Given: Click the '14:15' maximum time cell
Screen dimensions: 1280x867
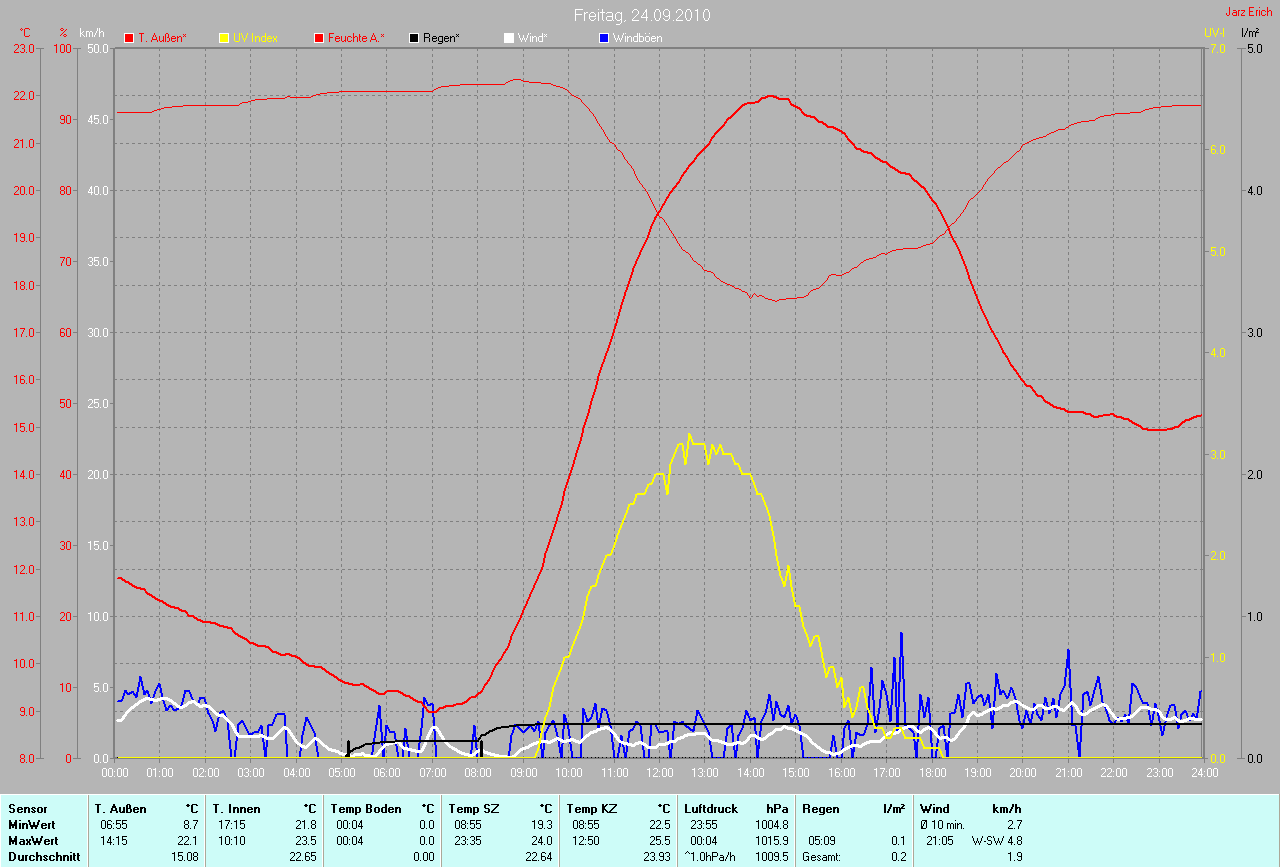Looking at the screenshot, I should point(113,841).
